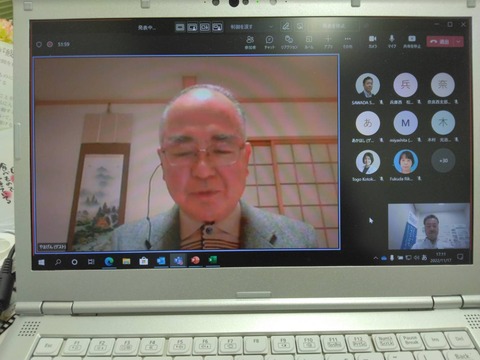Image resolution: width=480 pixels, height=360 pixels.
Task: Show the +30 overflow participants
Action: coord(443,161)
